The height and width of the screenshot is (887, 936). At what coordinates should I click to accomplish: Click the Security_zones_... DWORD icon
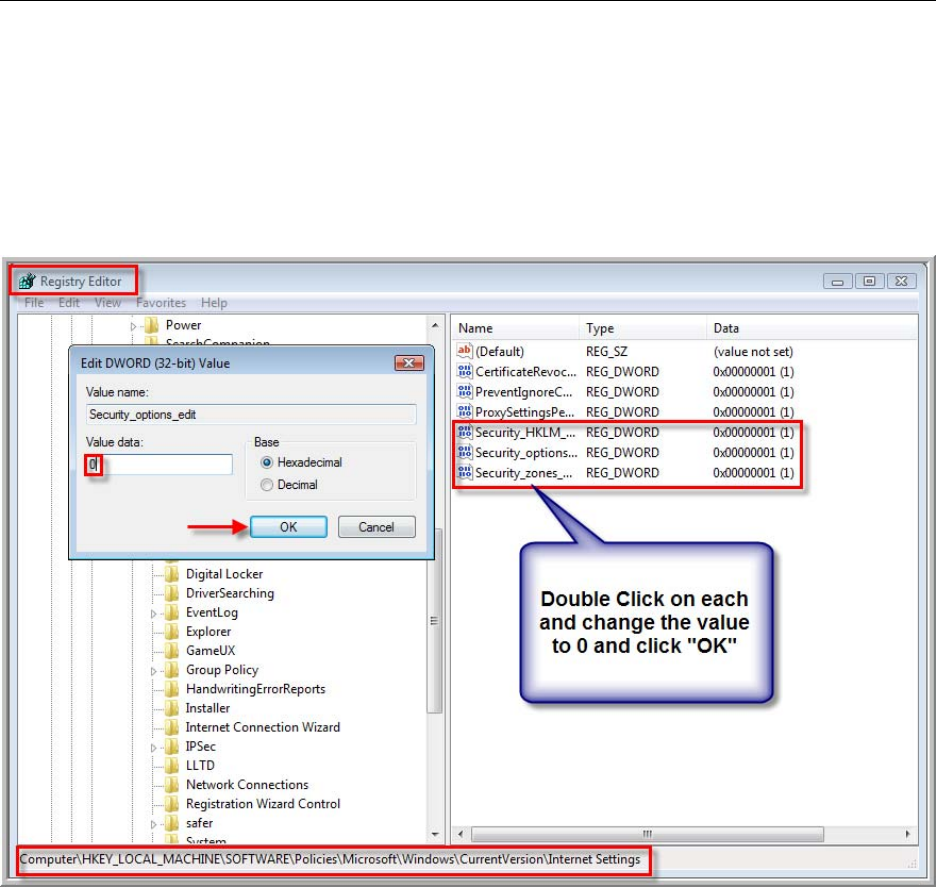coord(464,473)
